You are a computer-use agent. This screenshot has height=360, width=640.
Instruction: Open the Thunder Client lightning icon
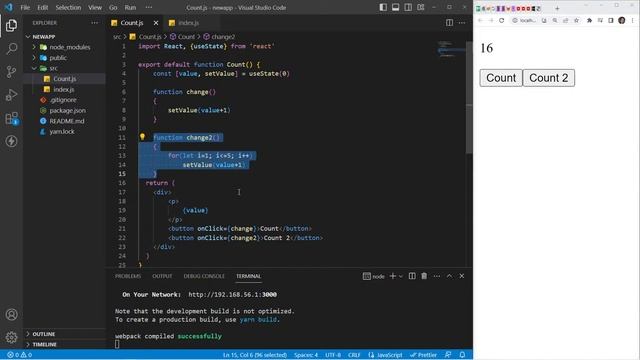(11, 141)
